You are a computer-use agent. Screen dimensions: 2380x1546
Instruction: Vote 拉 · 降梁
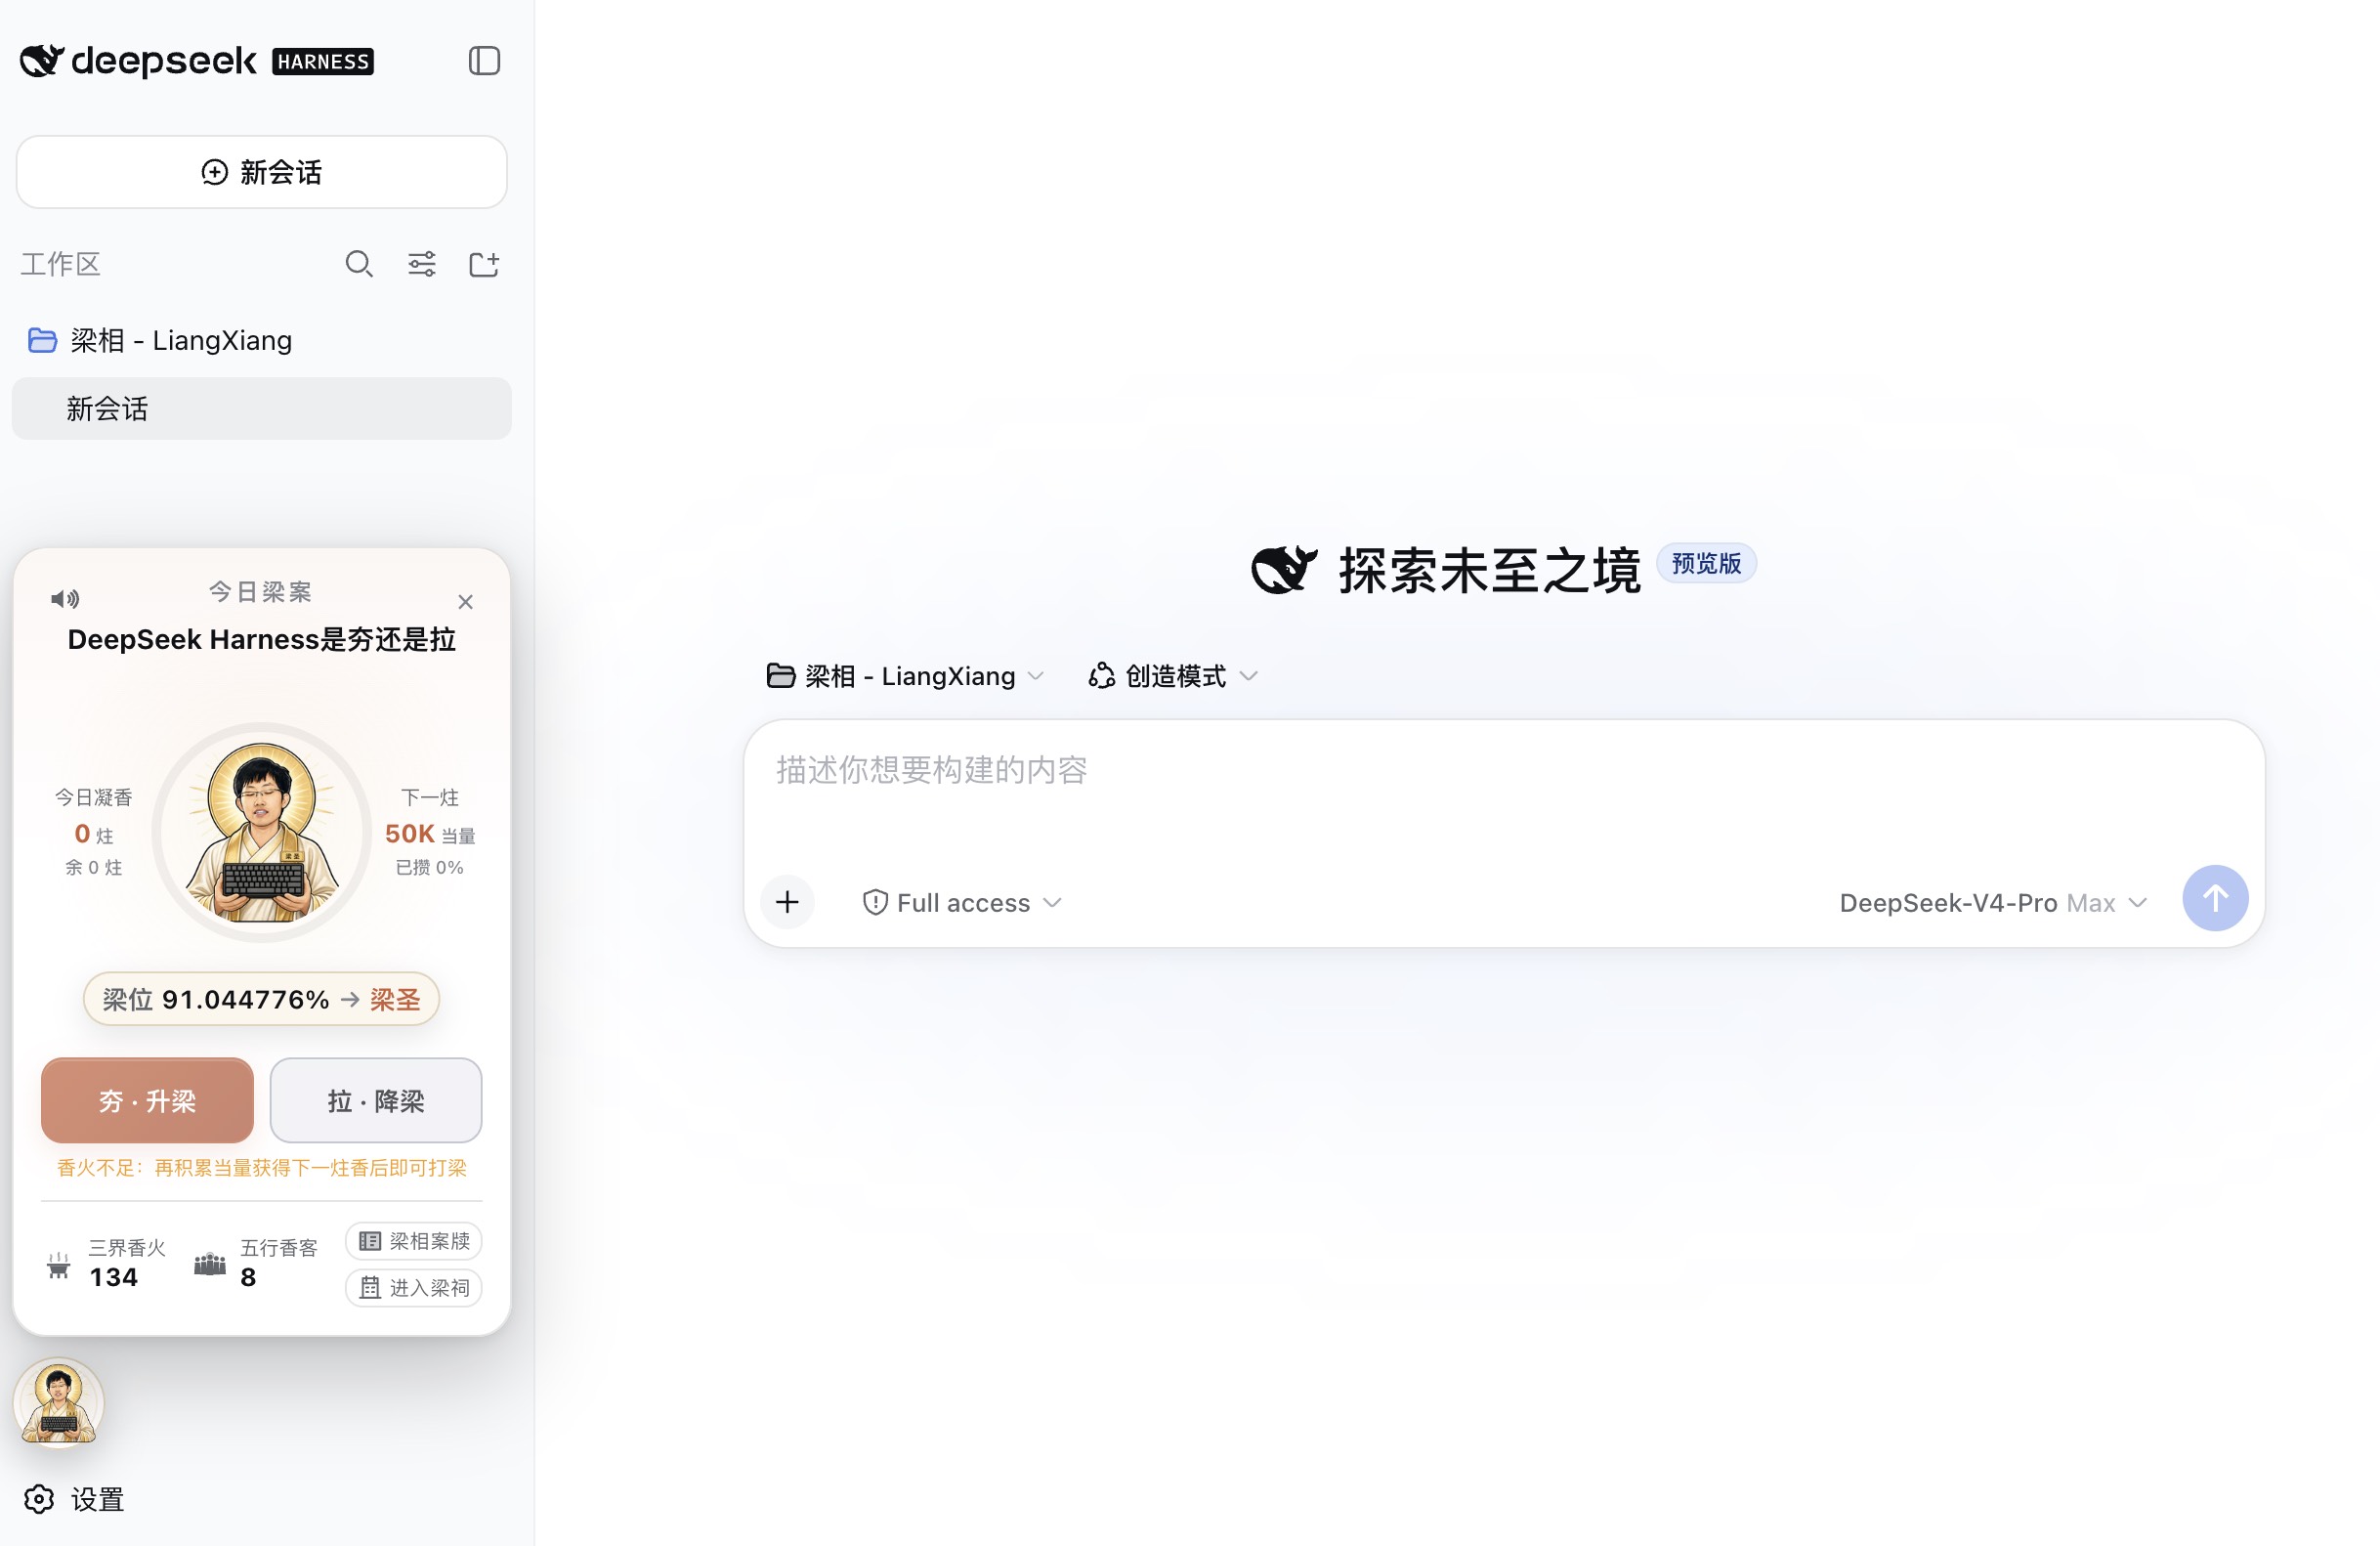[376, 1101]
